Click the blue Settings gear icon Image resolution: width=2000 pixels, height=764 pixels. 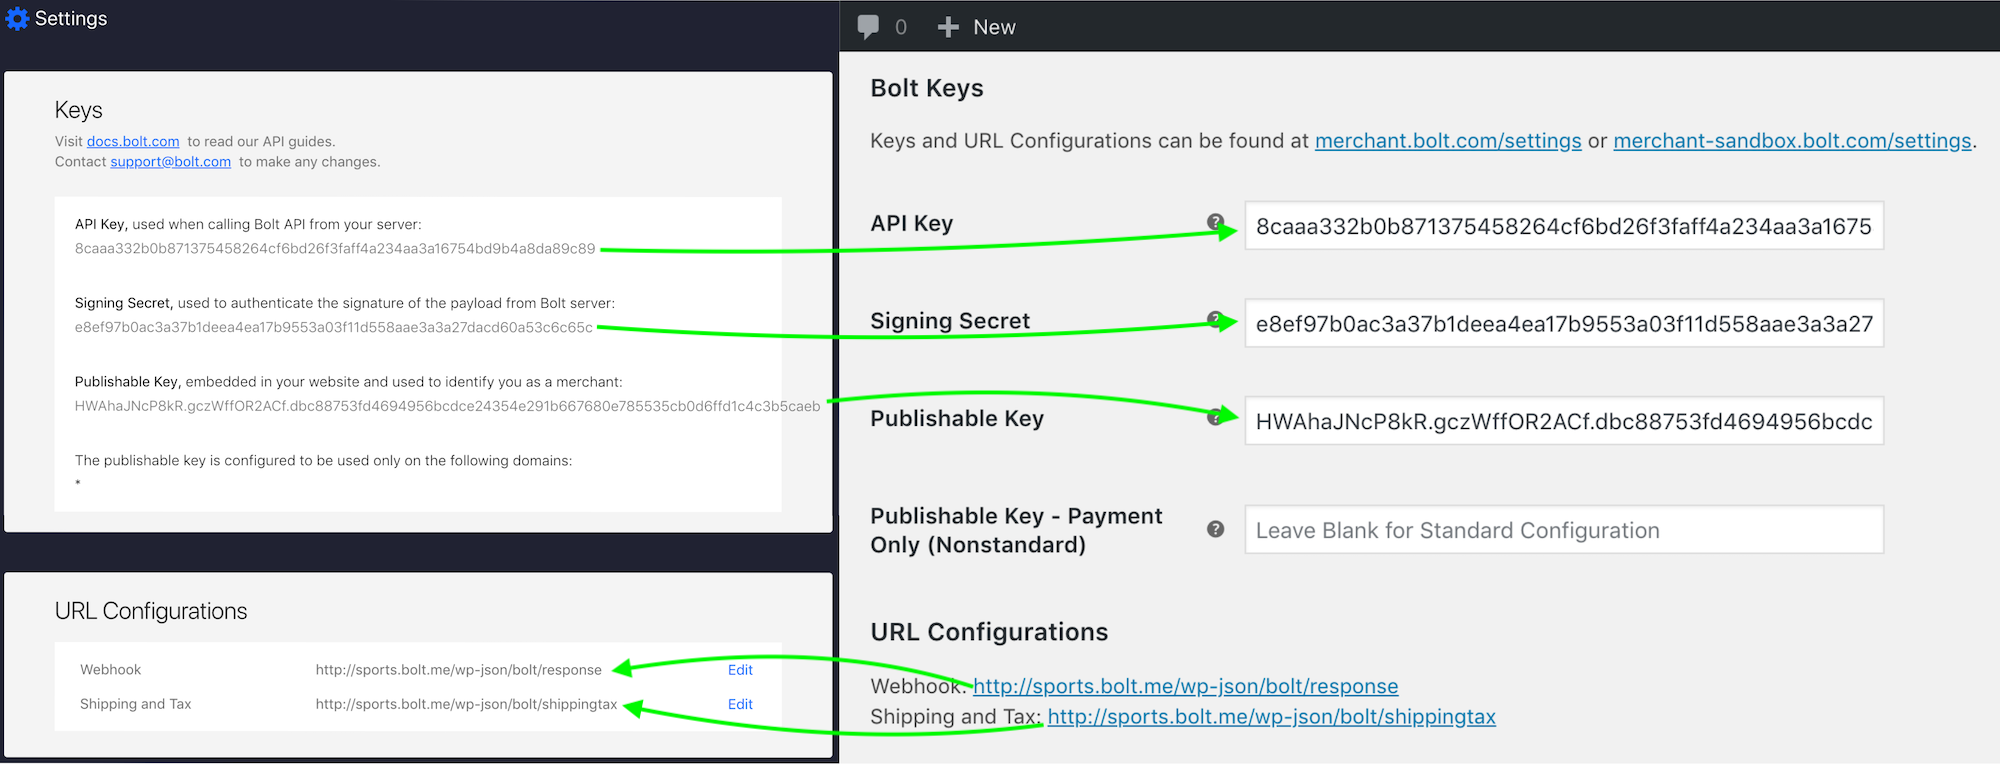(x=17, y=19)
